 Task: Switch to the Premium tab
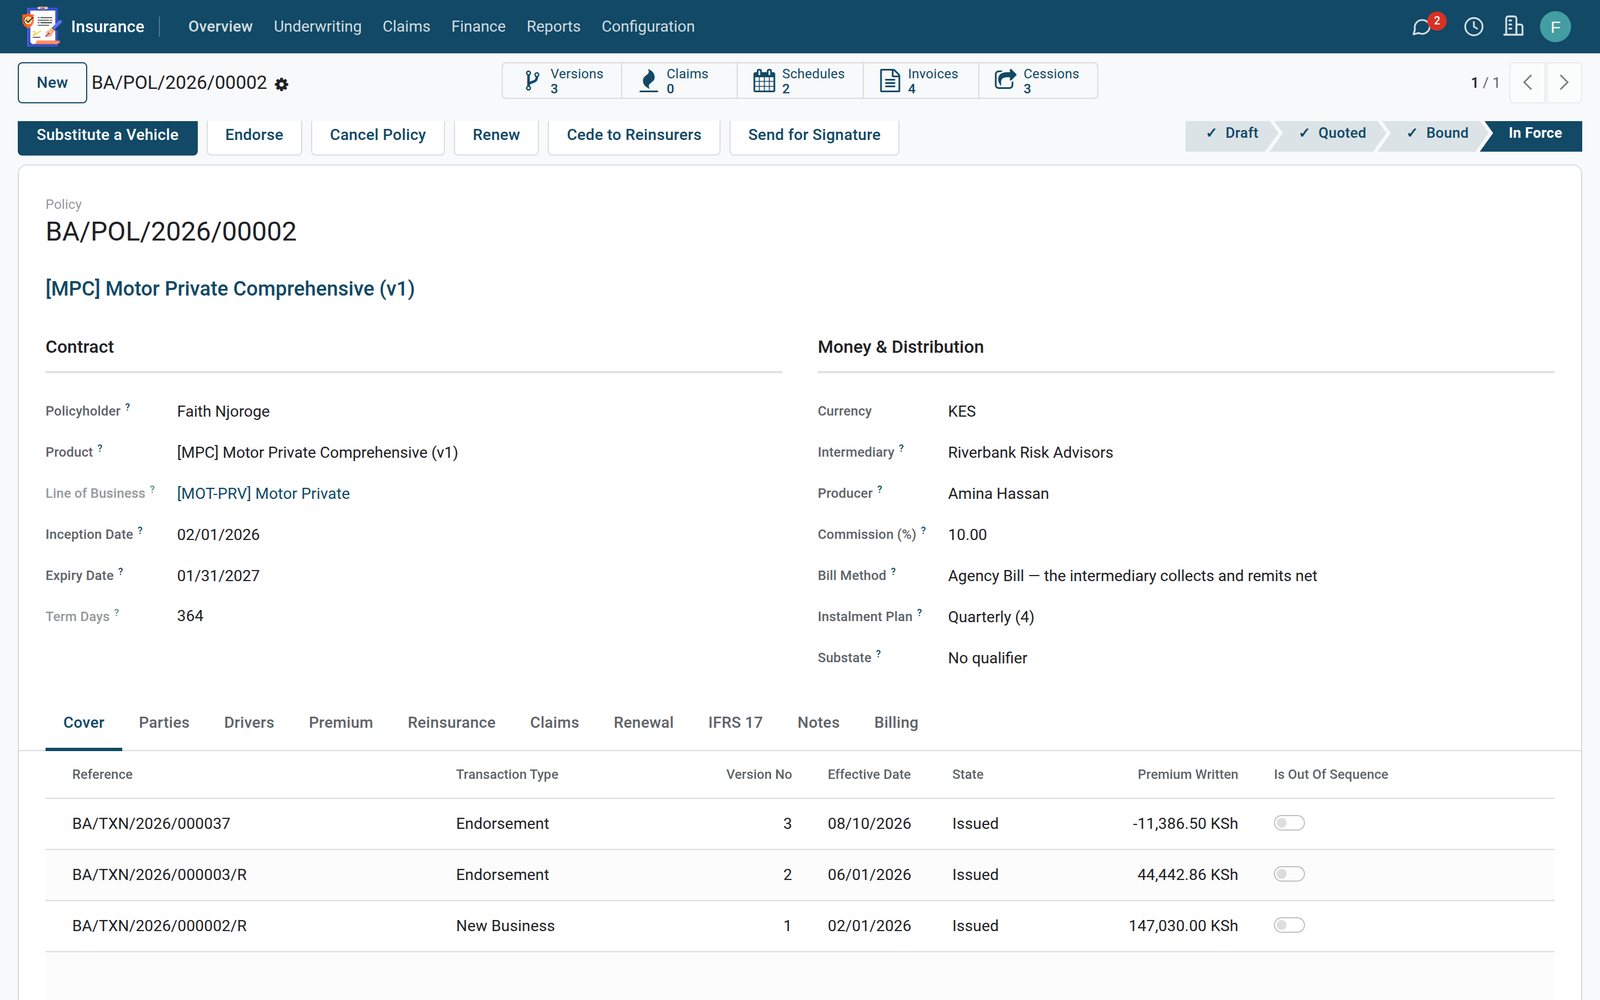pyautogui.click(x=341, y=723)
